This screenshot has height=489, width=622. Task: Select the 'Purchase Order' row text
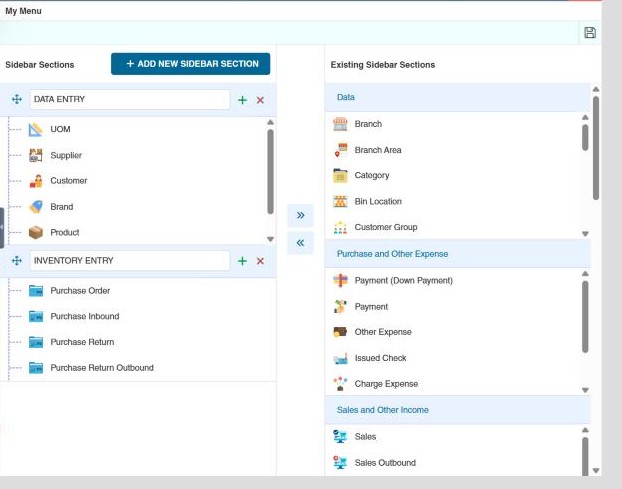80,291
